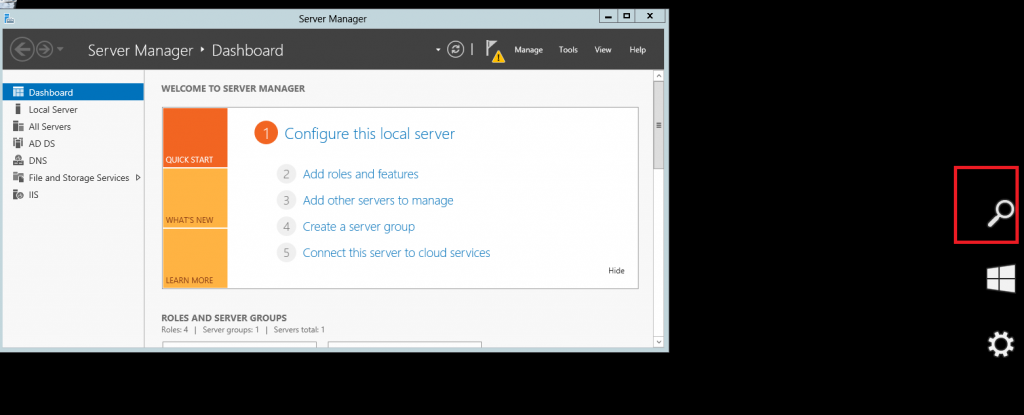This screenshot has width=1024, height=415.
Task: Open the notifications flag with warning
Action: pyautogui.click(x=494, y=50)
